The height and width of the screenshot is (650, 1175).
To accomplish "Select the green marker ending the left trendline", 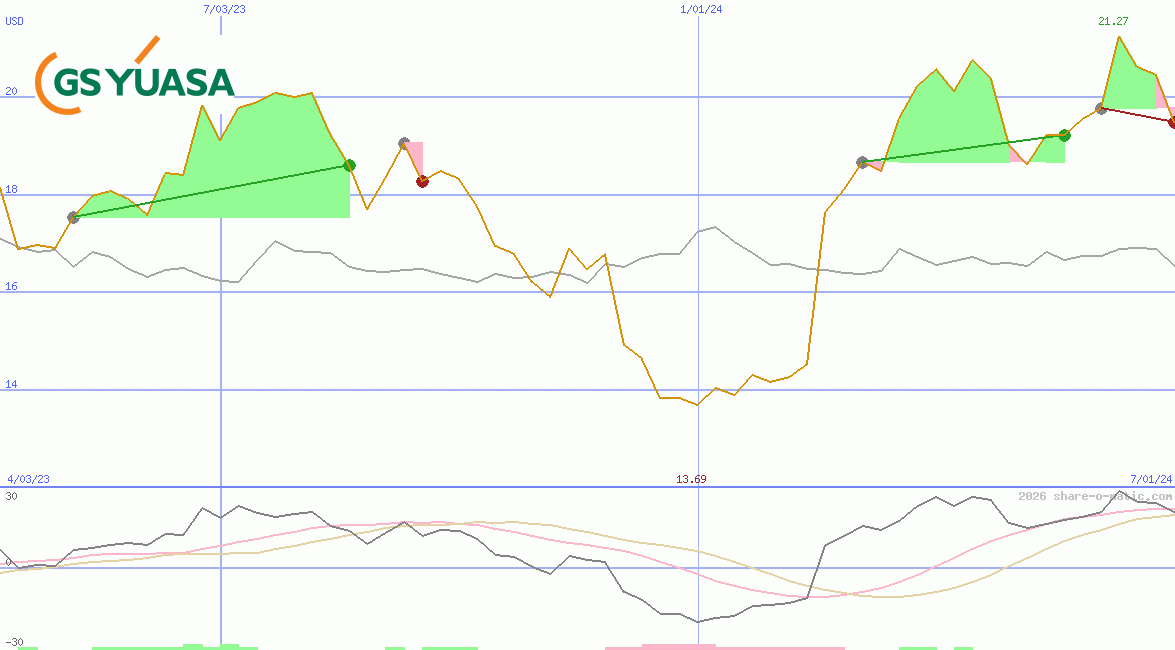I will pos(349,166).
